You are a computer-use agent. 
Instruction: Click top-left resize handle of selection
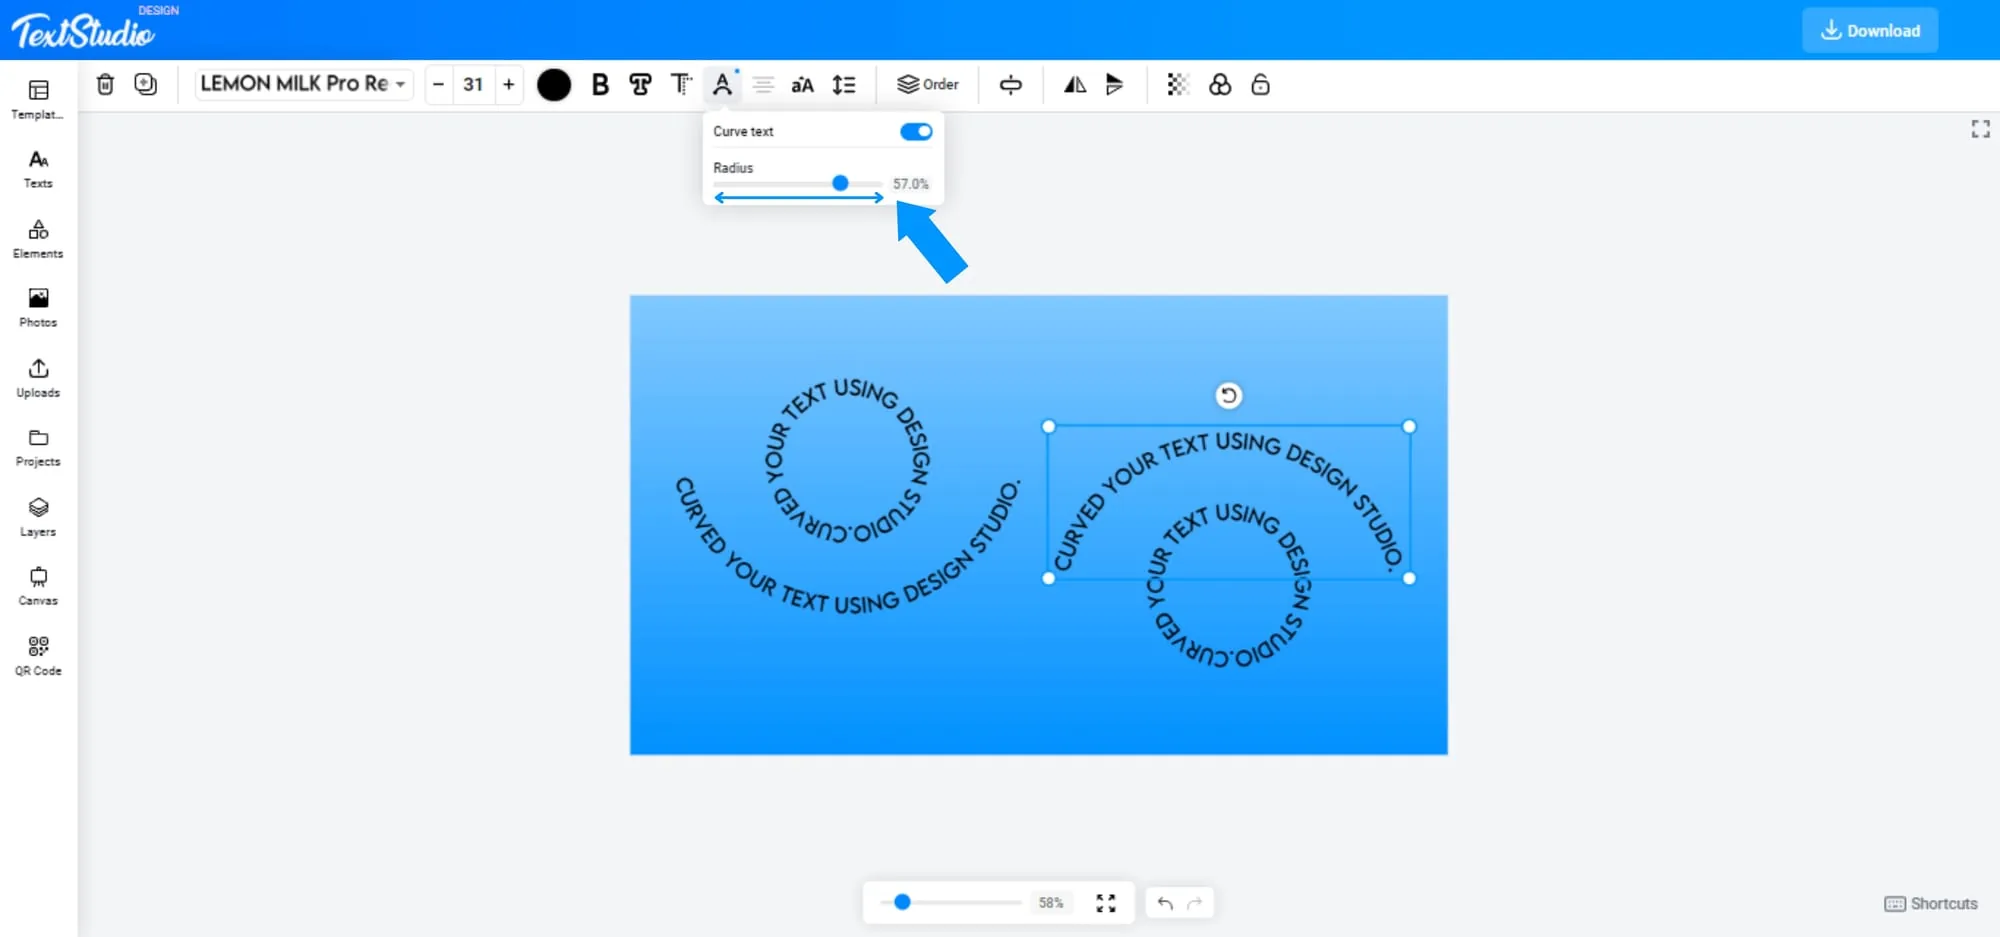[x=1048, y=426]
